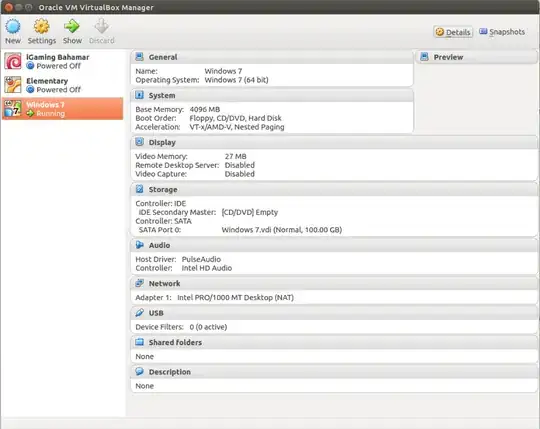Click the Running green arrow status icon

30,113
